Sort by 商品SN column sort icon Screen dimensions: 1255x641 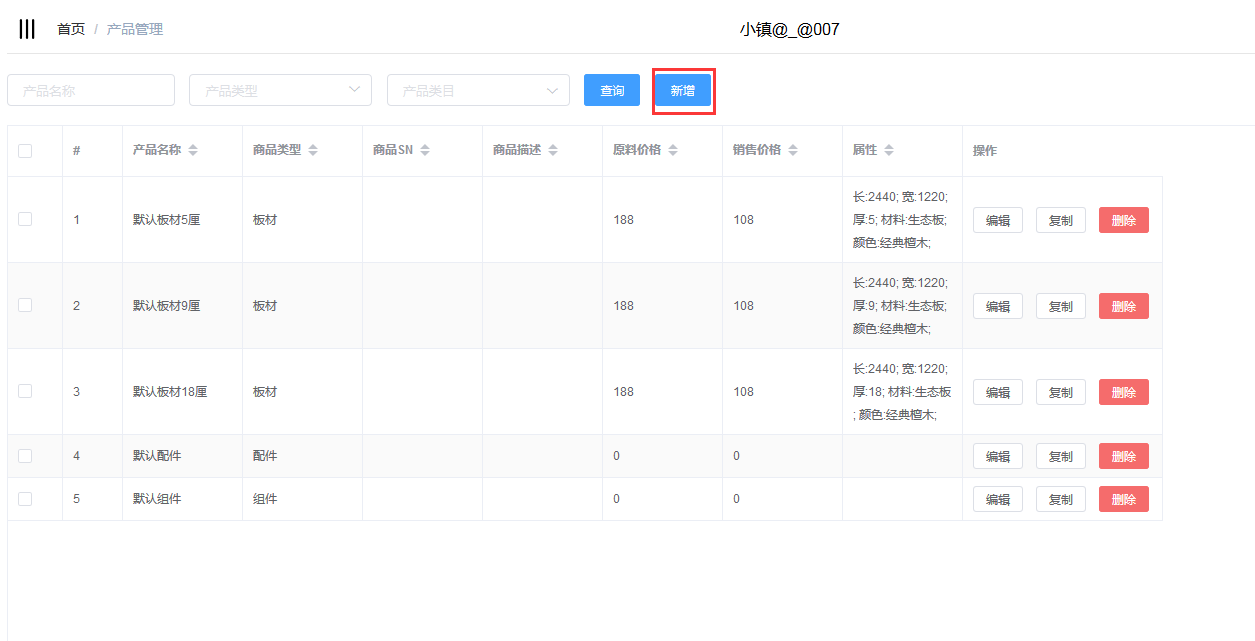point(425,150)
